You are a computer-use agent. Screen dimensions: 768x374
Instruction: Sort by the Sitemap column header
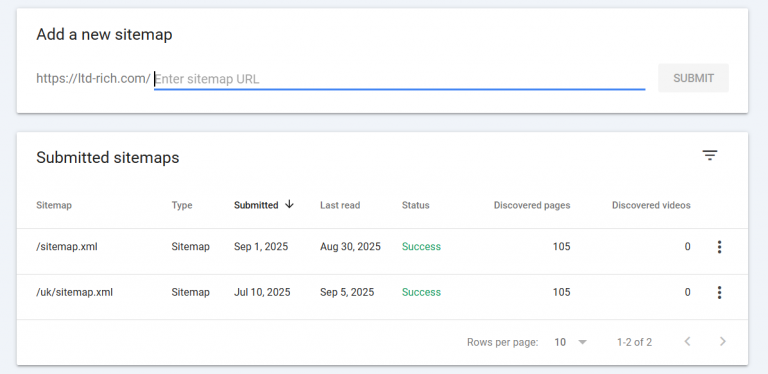click(x=54, y=205)
